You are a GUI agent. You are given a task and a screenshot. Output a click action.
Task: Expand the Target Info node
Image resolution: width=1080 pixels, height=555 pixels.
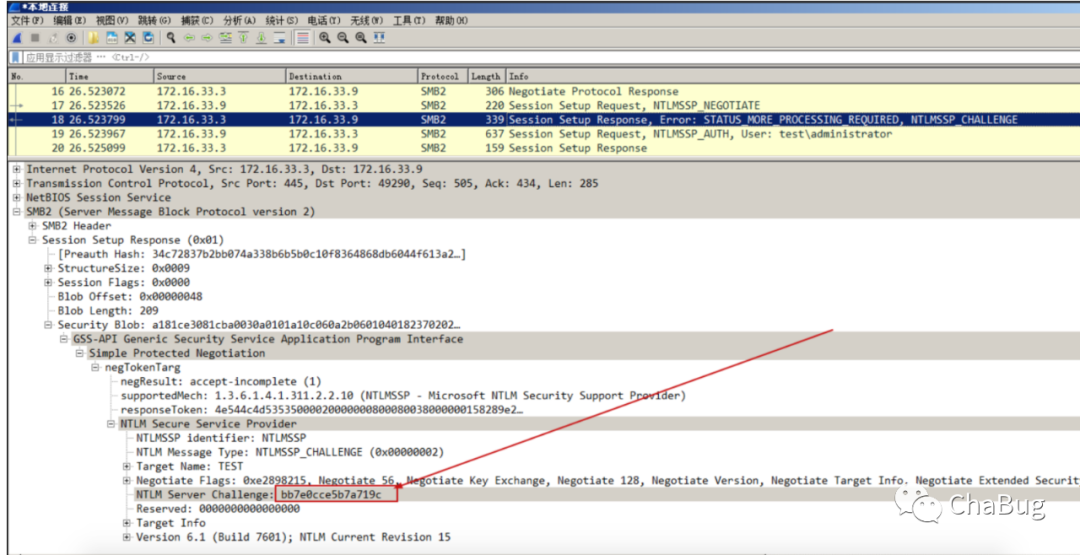pos(127,523)
